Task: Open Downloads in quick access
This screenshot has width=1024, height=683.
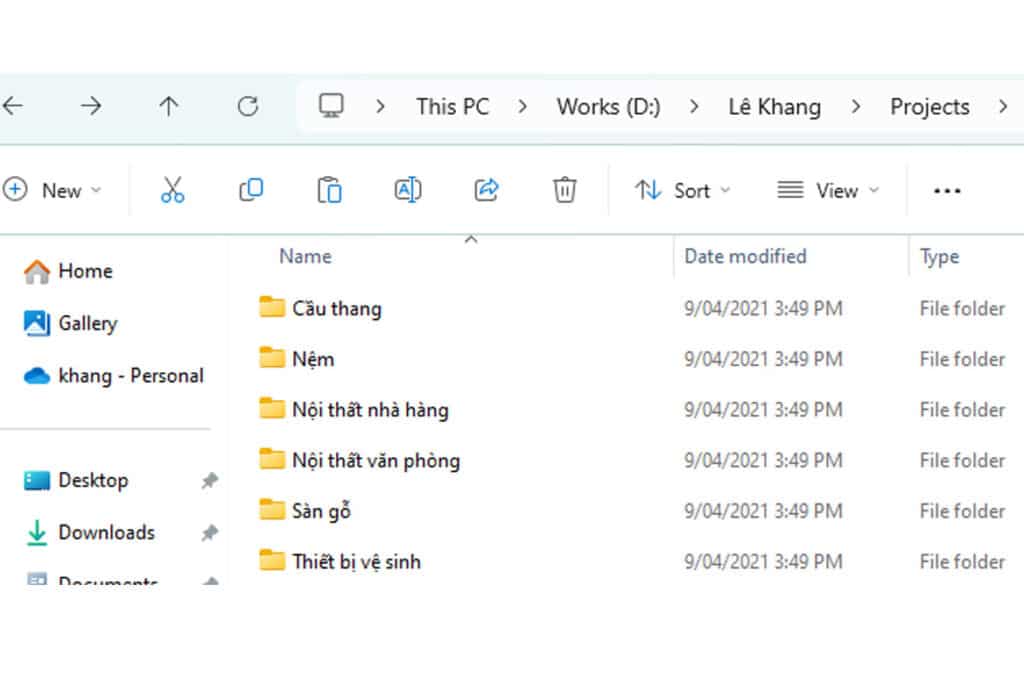Action: (89, 532)
